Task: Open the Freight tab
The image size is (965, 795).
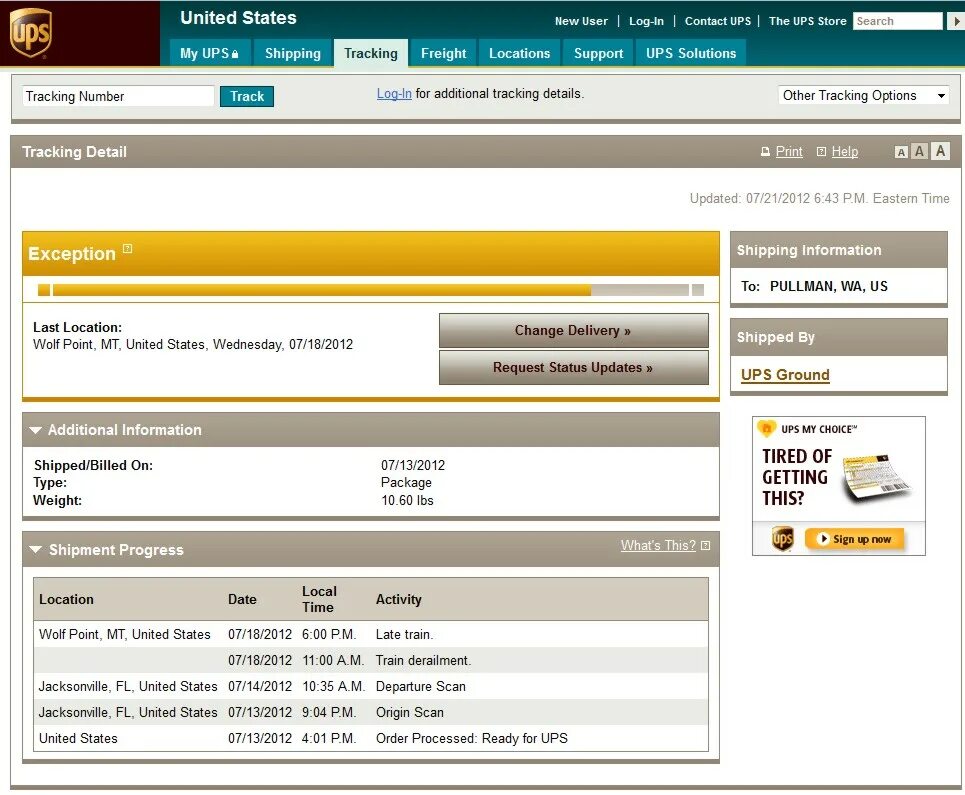Action: [443, 53]
